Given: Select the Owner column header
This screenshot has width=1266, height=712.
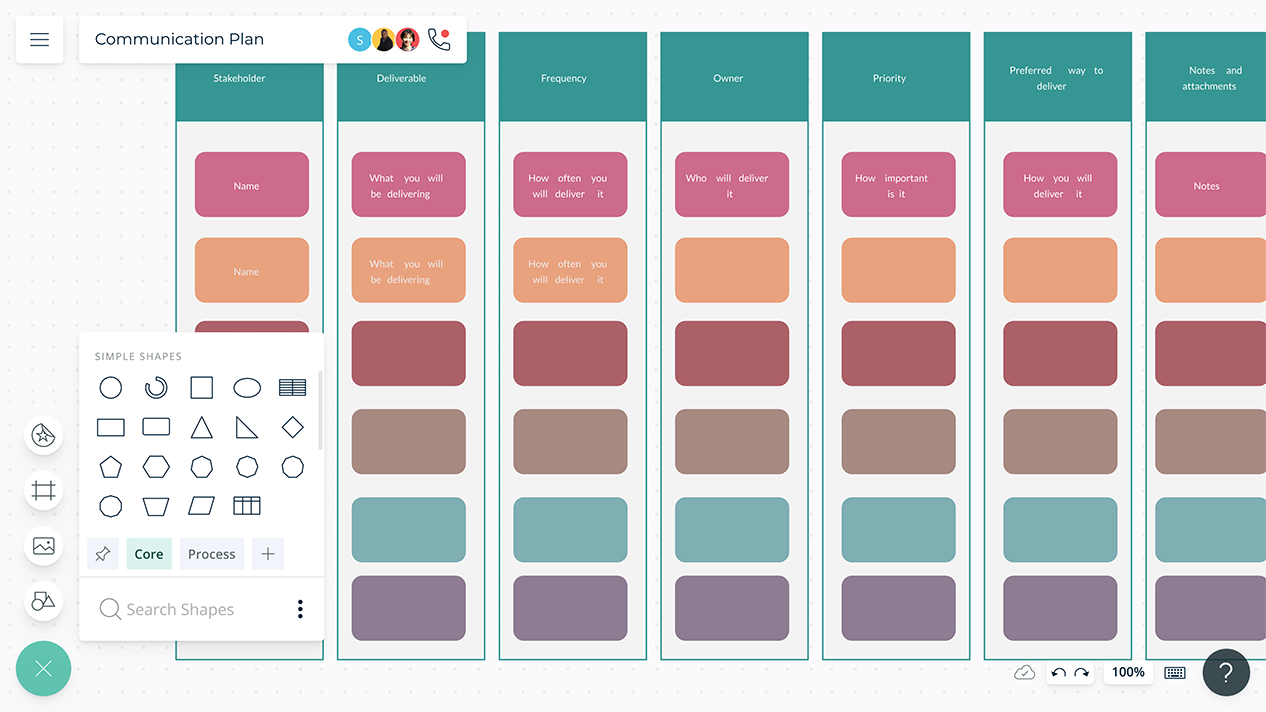Looking at the screenshot, I should pyautogui.click(x=735, y=78).
